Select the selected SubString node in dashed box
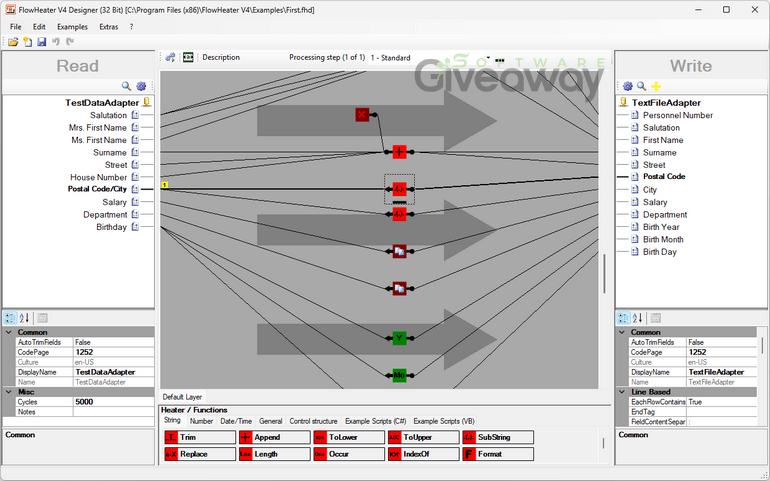Image resolution: width=770 pixels, height=481 pixels. 399,189
